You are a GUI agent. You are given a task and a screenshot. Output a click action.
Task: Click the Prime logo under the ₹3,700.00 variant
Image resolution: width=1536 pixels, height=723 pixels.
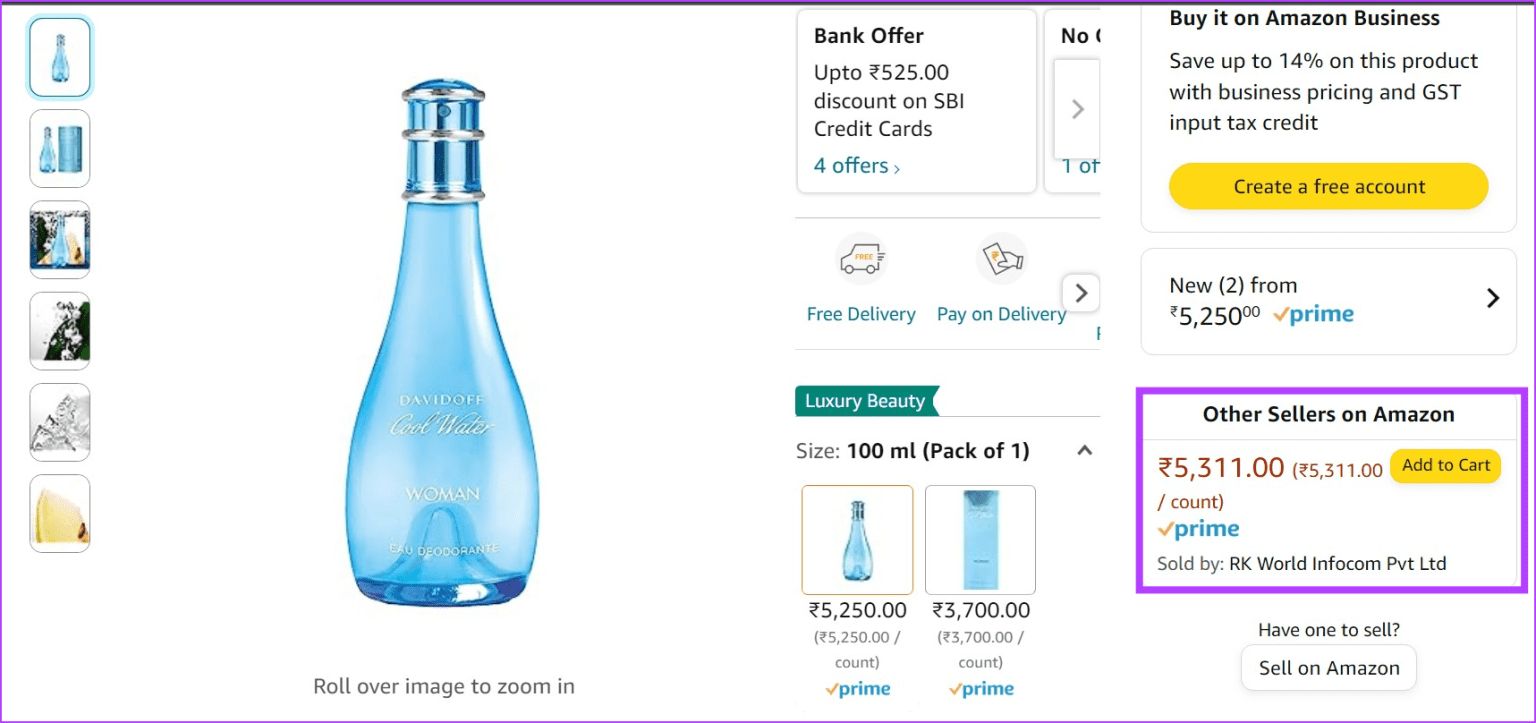tap(980, 688)
